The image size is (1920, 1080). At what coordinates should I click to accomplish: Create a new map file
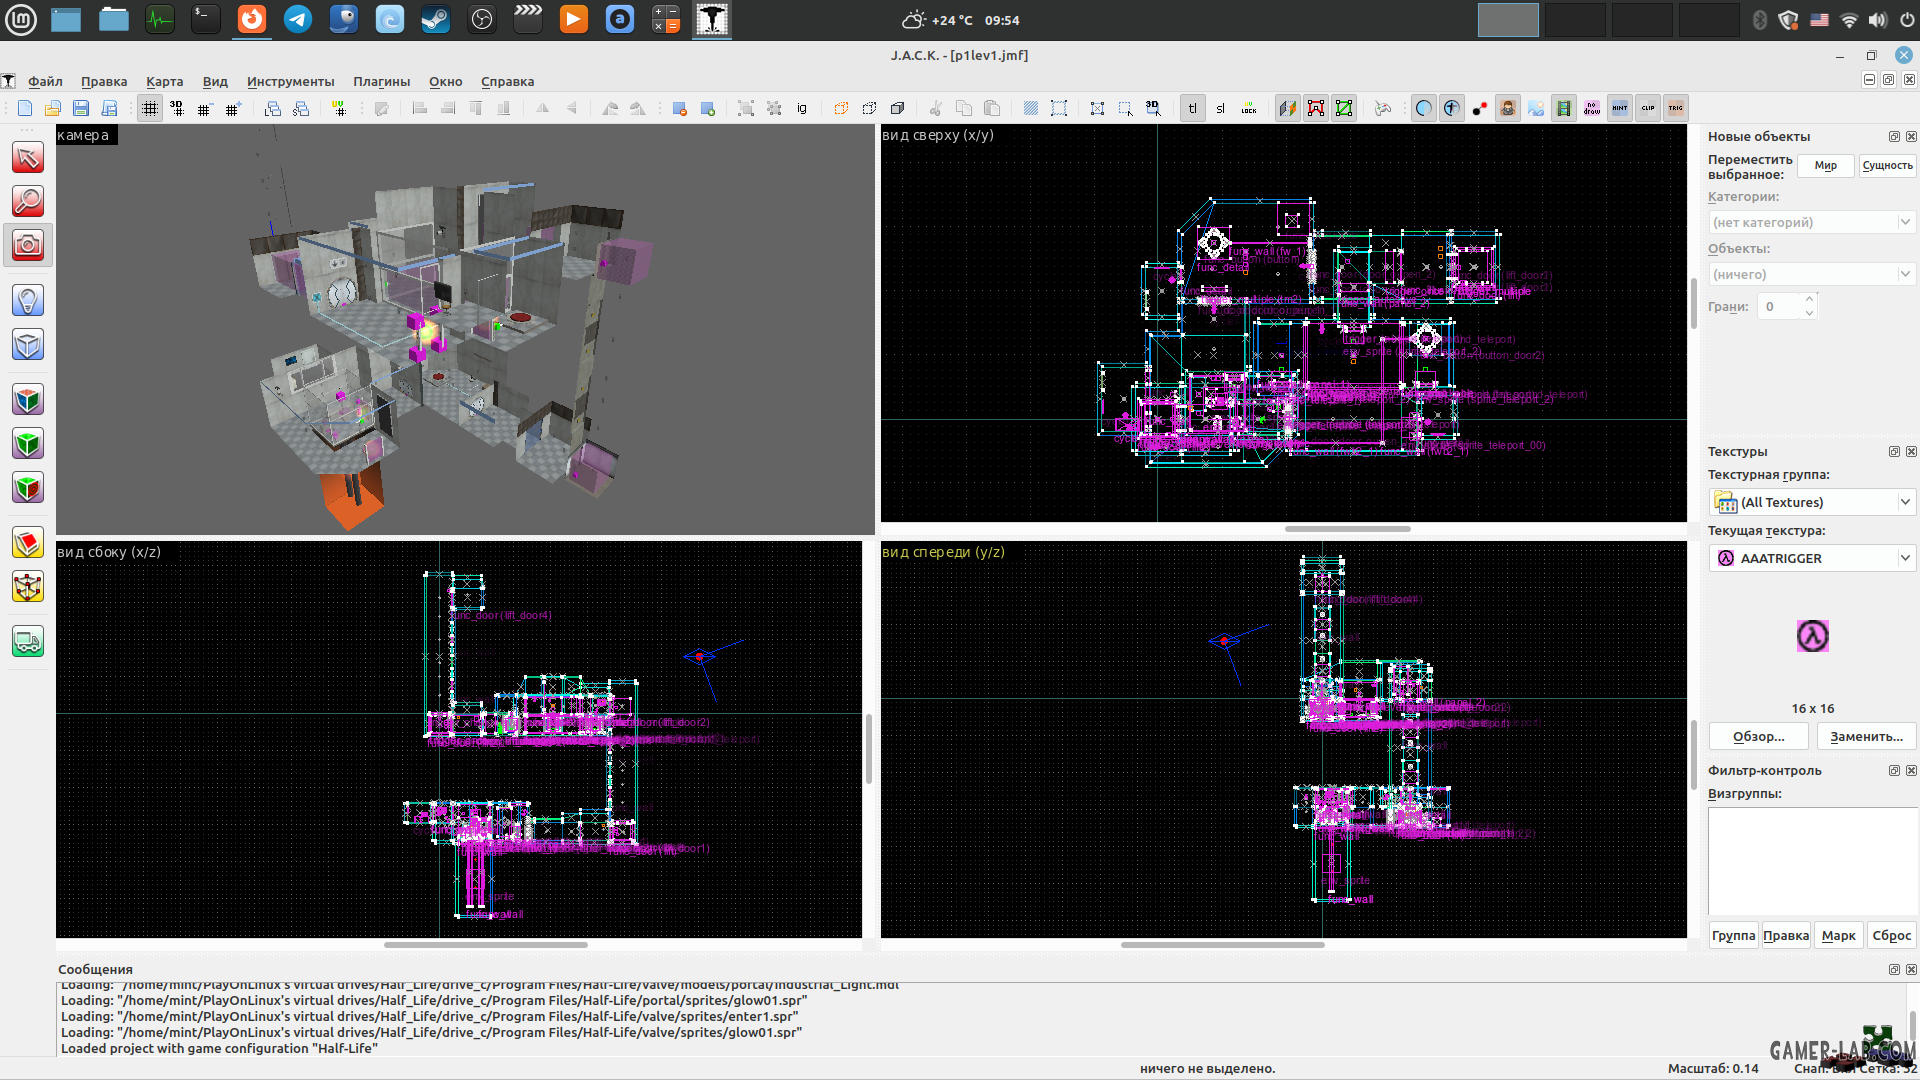25,108
